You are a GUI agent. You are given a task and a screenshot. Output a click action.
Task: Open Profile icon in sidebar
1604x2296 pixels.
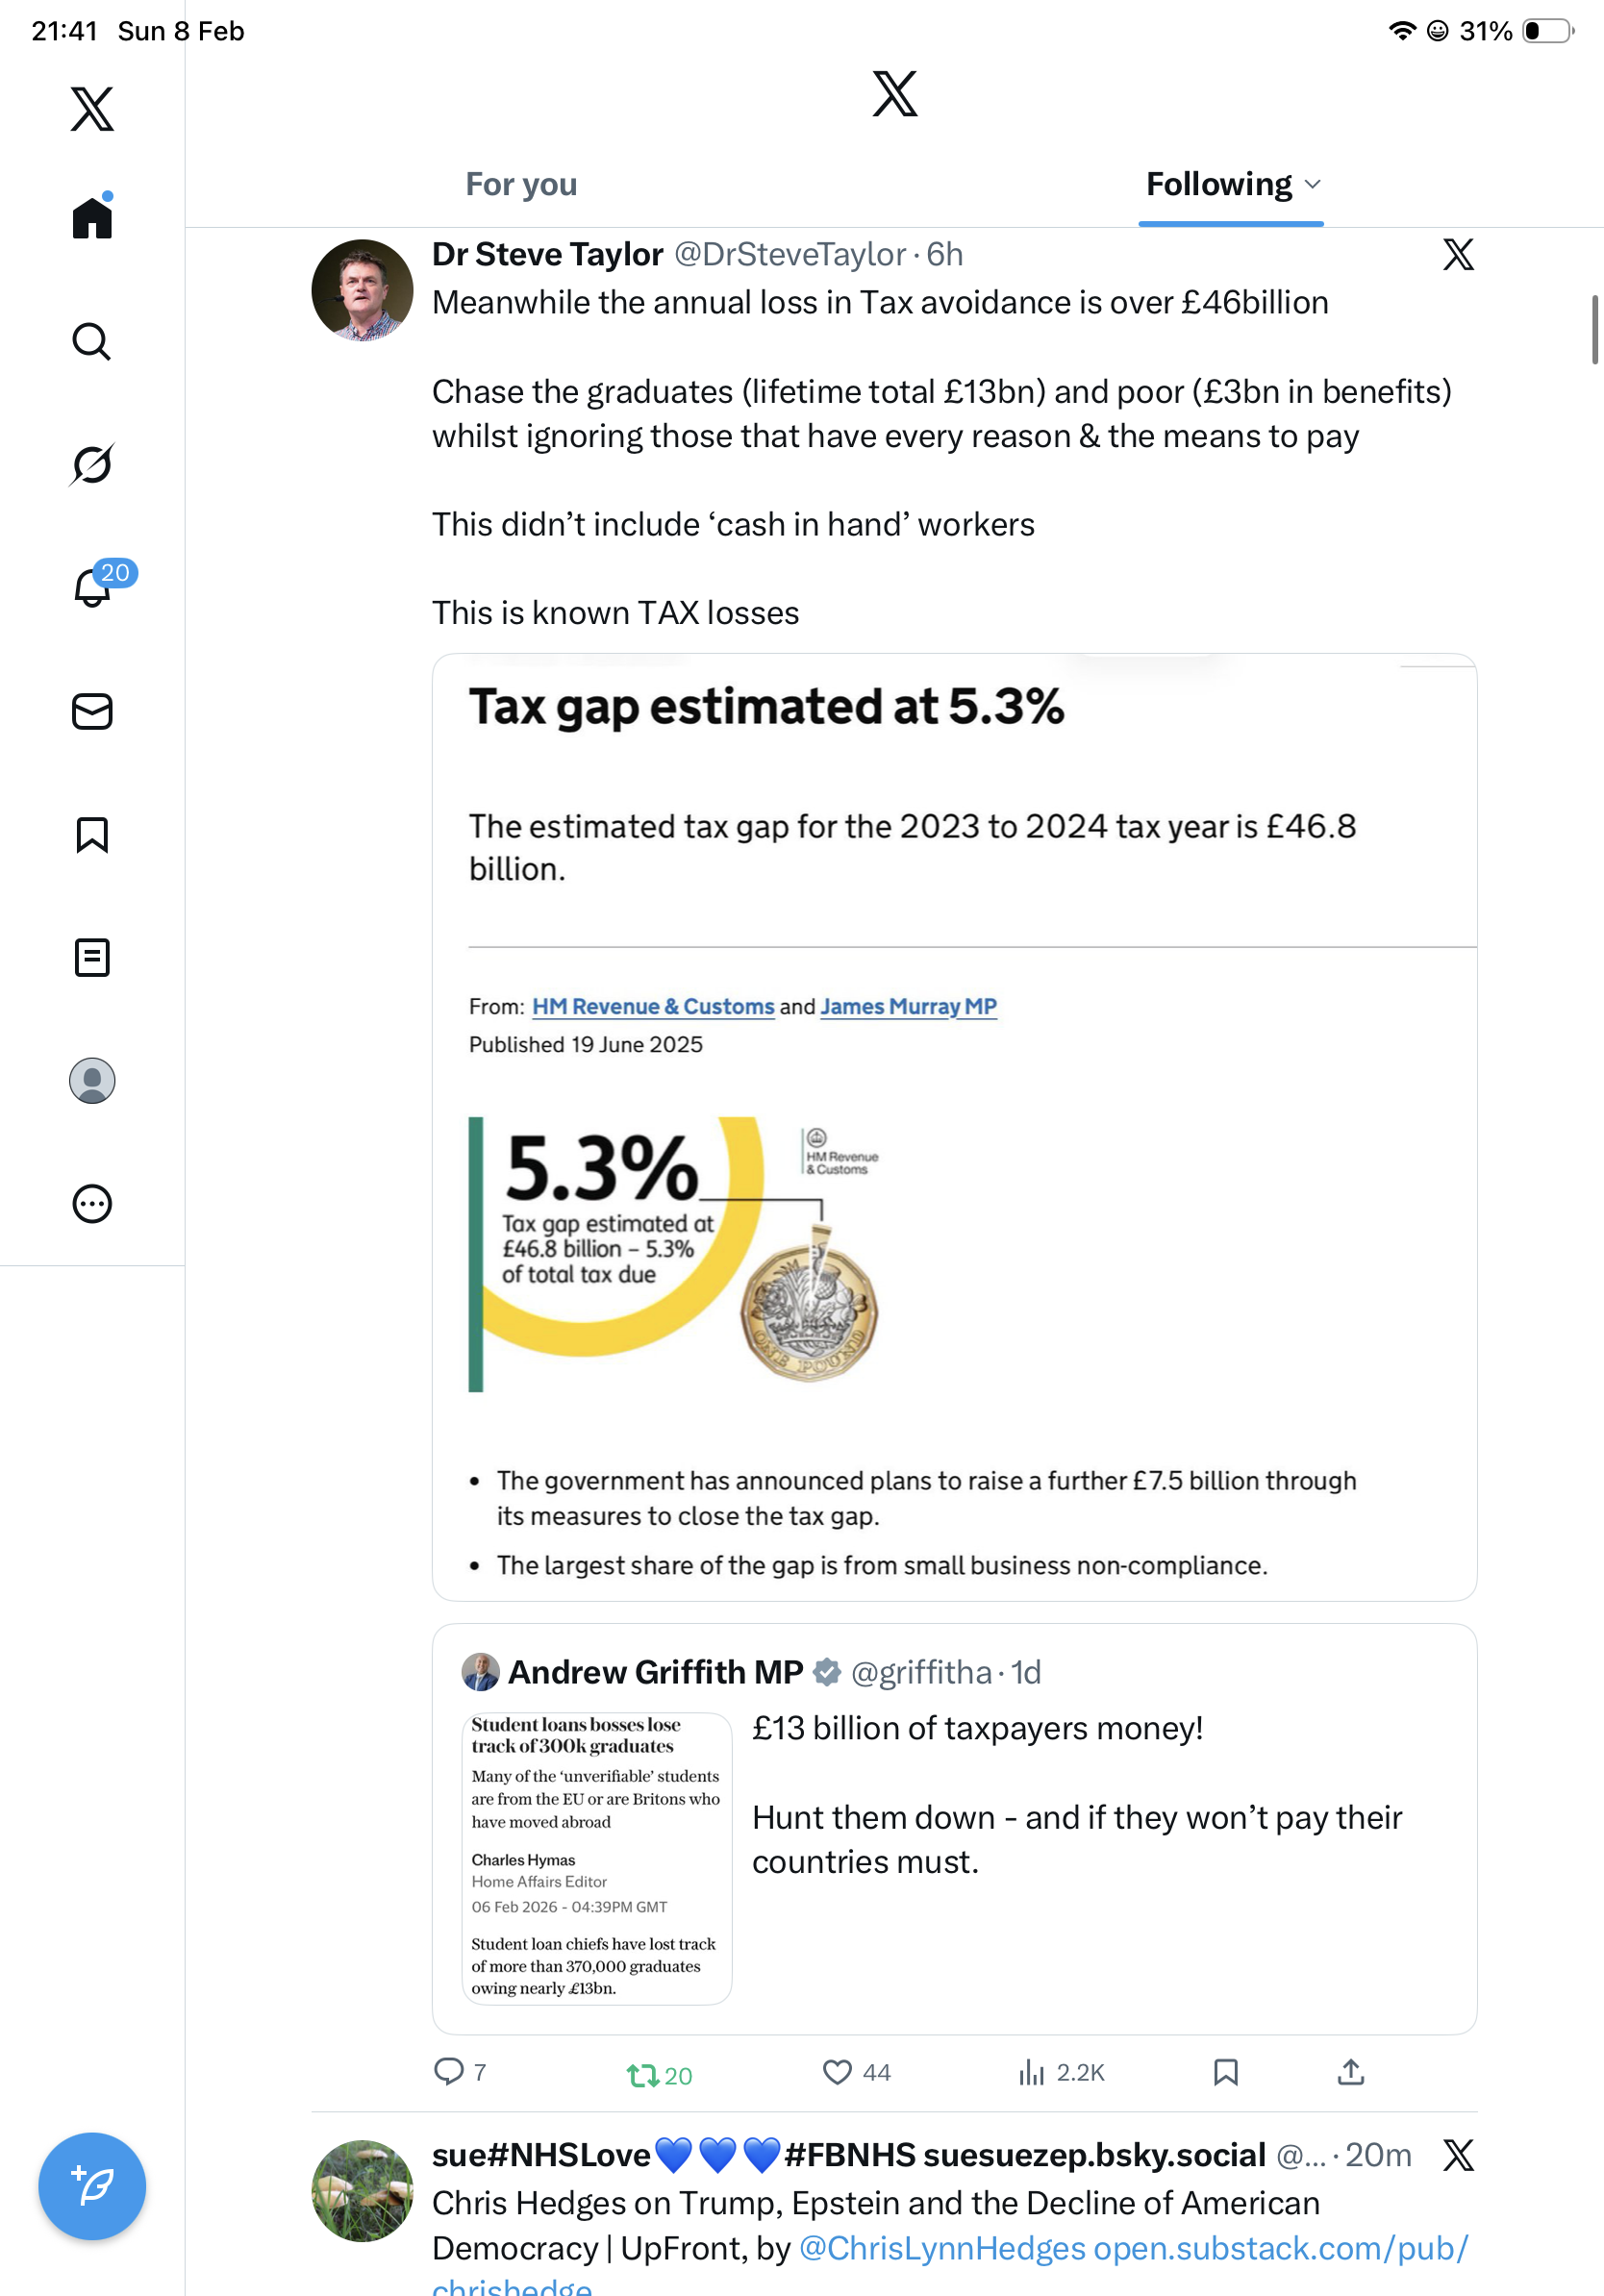point(92,1081)
